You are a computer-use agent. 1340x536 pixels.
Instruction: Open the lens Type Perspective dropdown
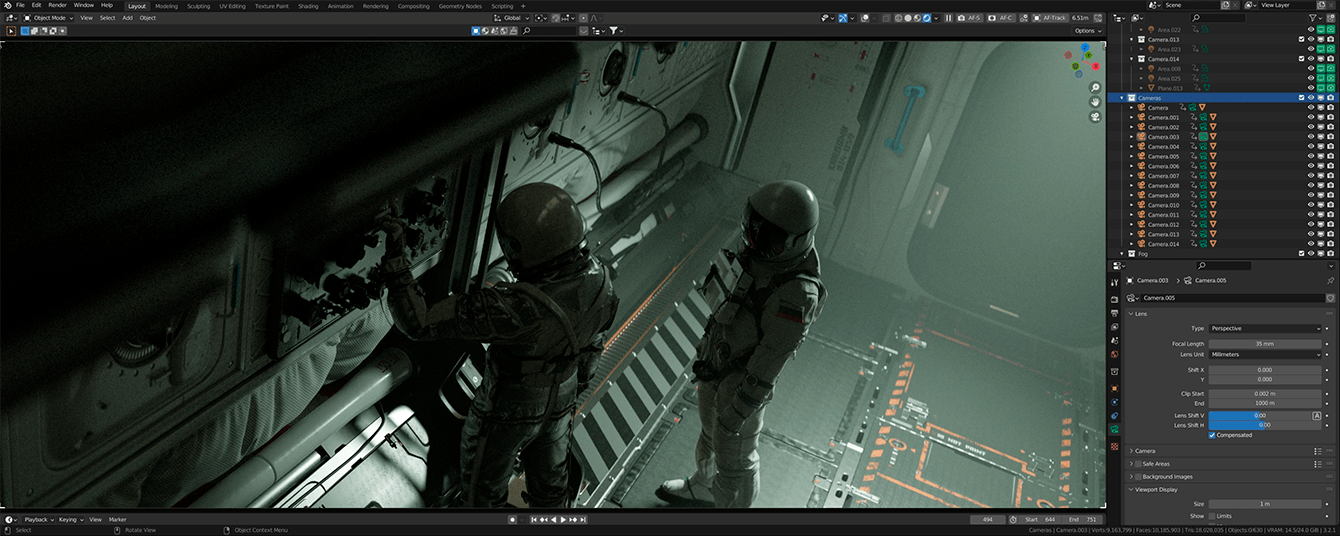pos(1264,328)
